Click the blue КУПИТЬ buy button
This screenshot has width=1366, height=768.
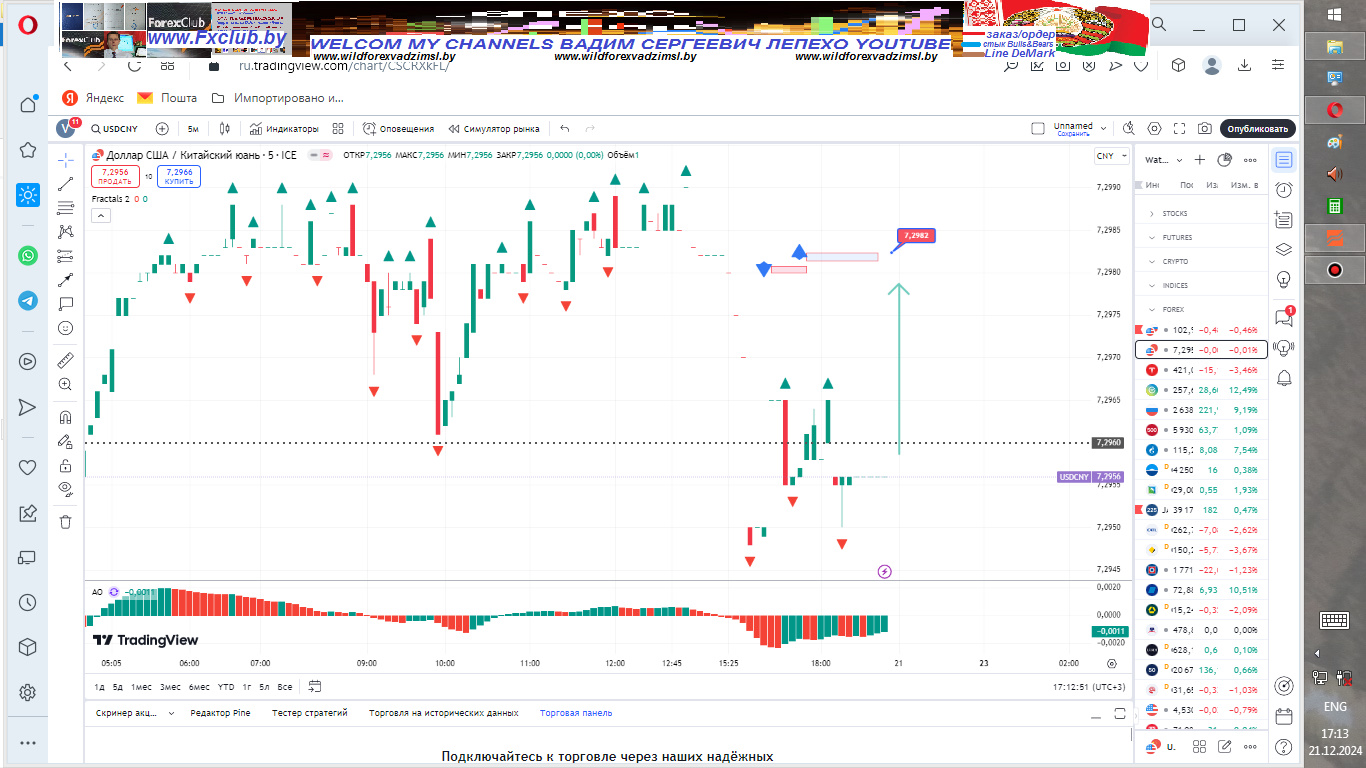[x=179, y=177]
